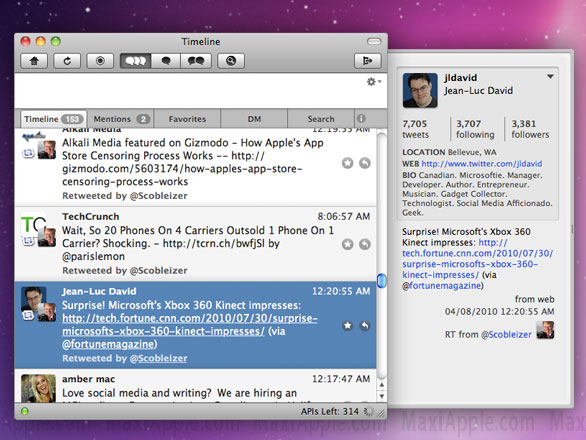The height and width of the screenshot is (440, 586).
Task: Refresh the timeline with reload button
Action: pos(67,61)
